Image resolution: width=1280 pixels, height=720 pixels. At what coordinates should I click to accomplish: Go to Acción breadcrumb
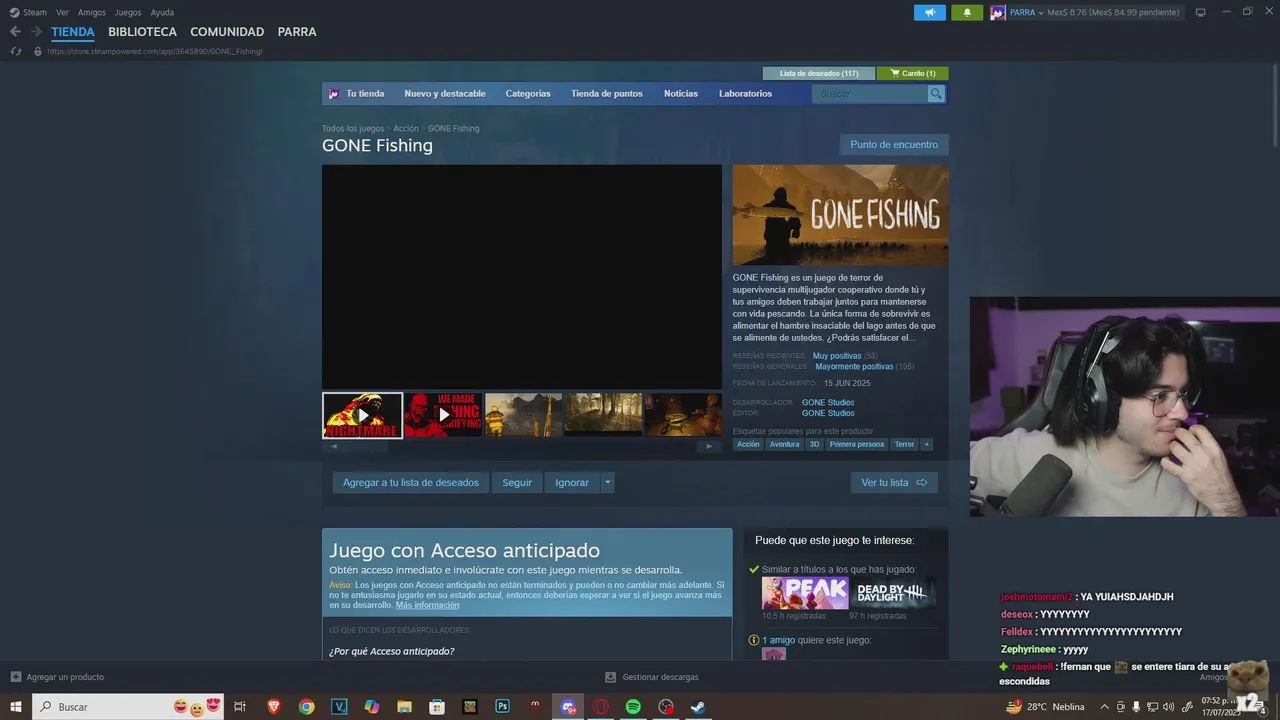click(406, 128)
